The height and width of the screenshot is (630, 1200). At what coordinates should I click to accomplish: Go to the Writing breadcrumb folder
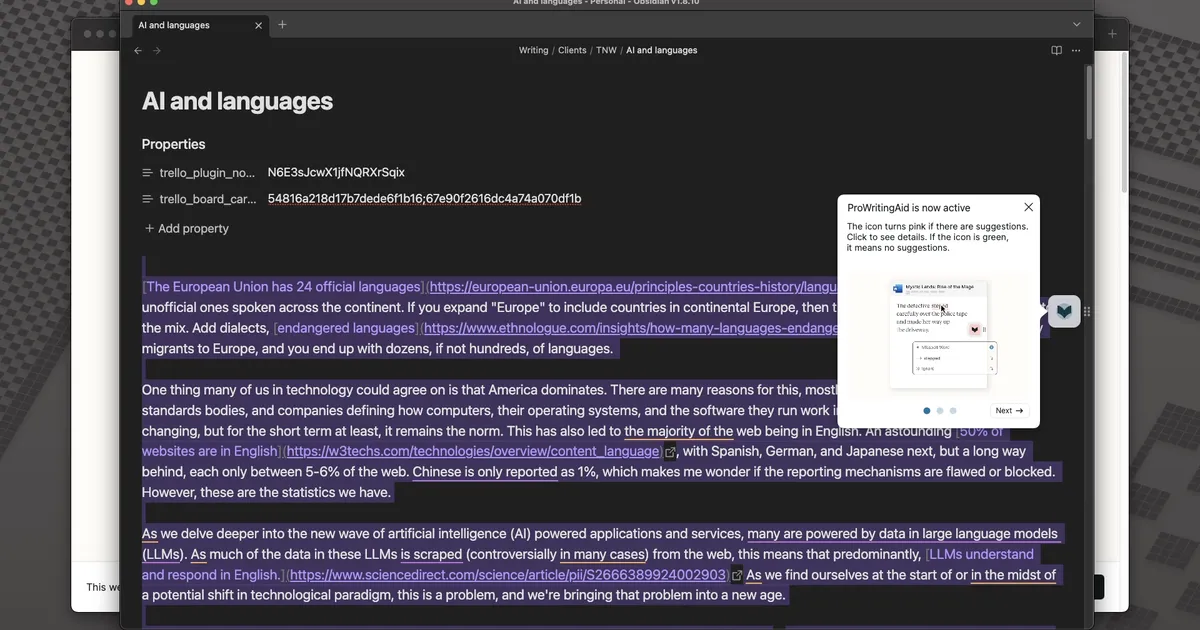click(x=533, y=50)
